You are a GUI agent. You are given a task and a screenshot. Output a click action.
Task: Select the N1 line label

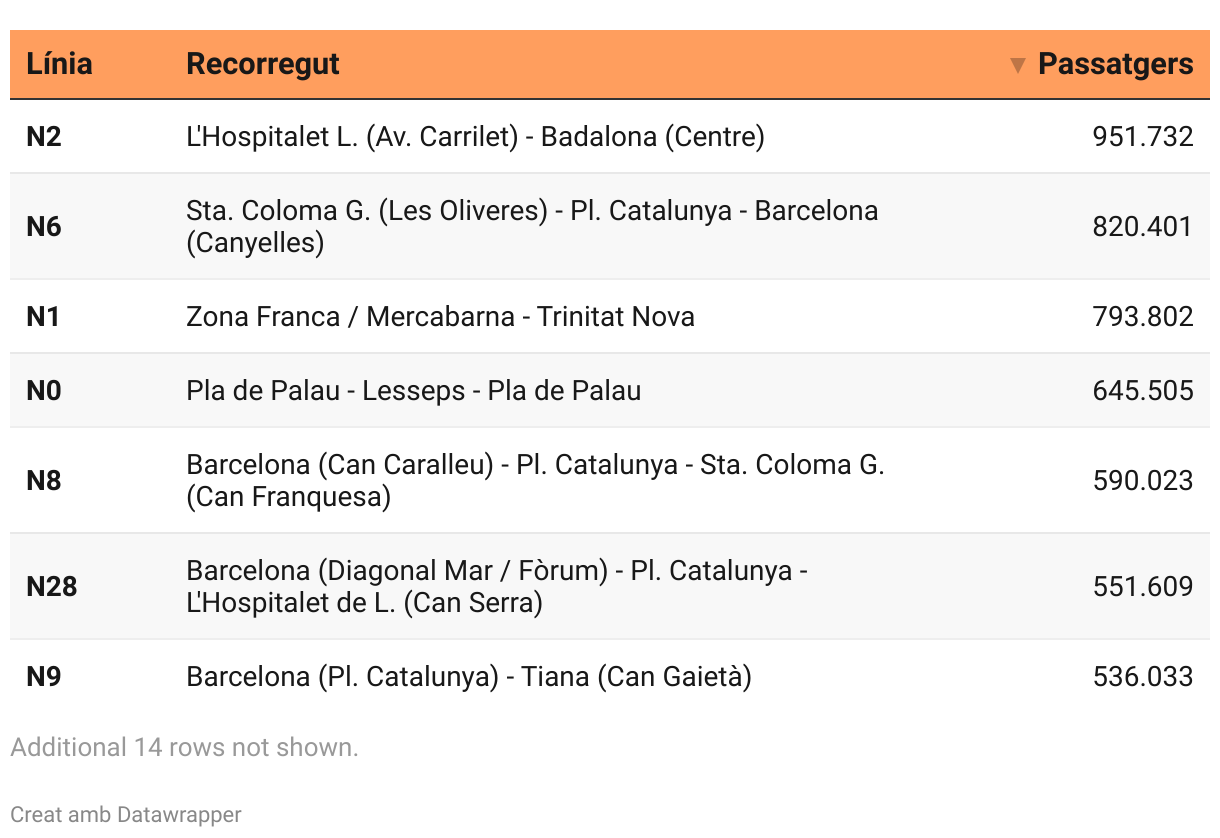44,316
